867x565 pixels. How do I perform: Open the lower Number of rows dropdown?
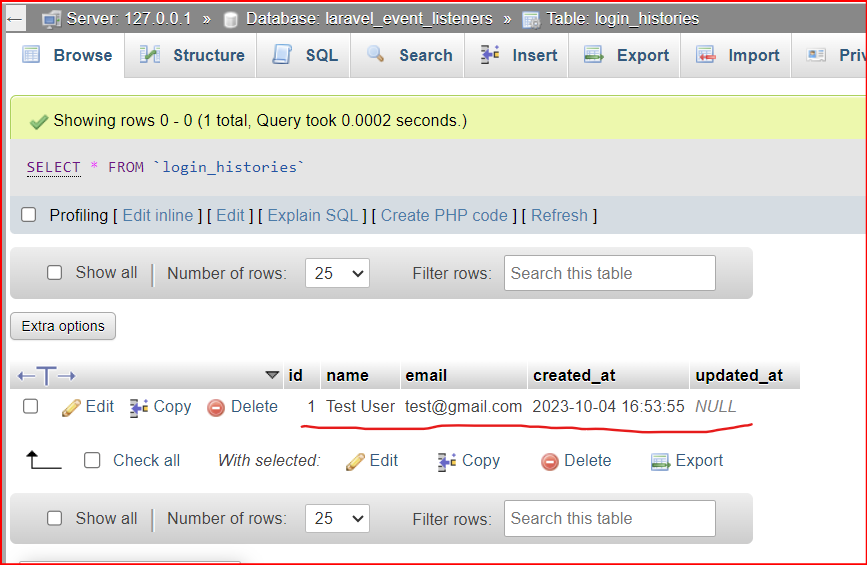(337, 518)
